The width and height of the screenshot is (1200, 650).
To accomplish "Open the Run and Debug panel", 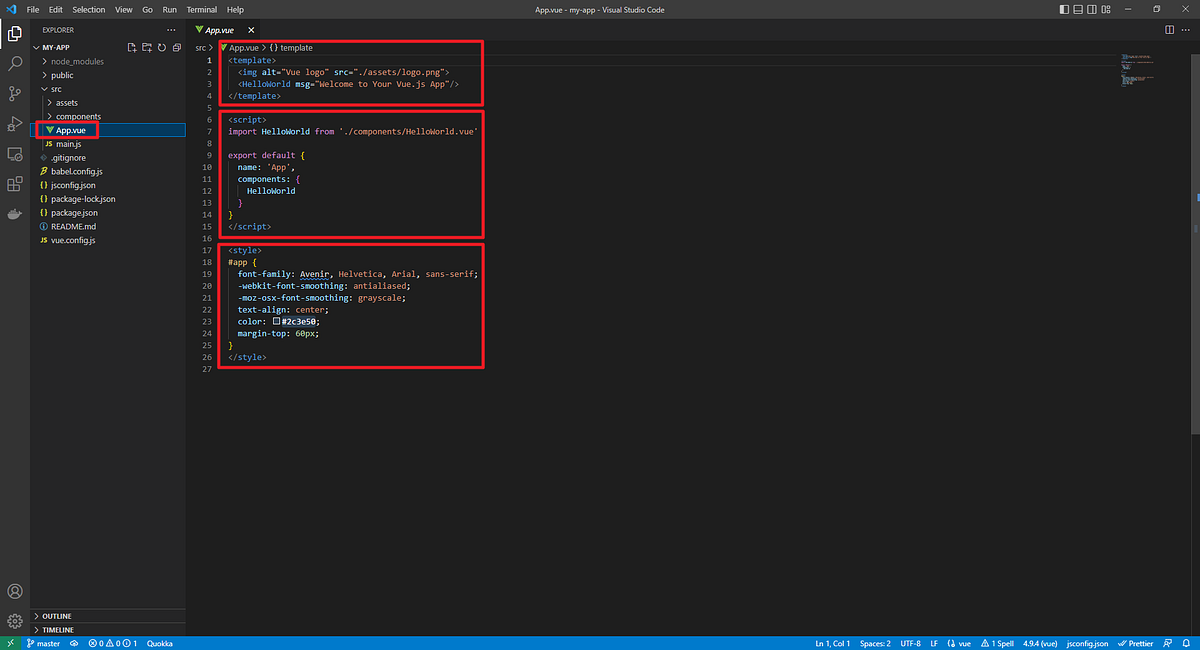I will (x=14, y=123).
